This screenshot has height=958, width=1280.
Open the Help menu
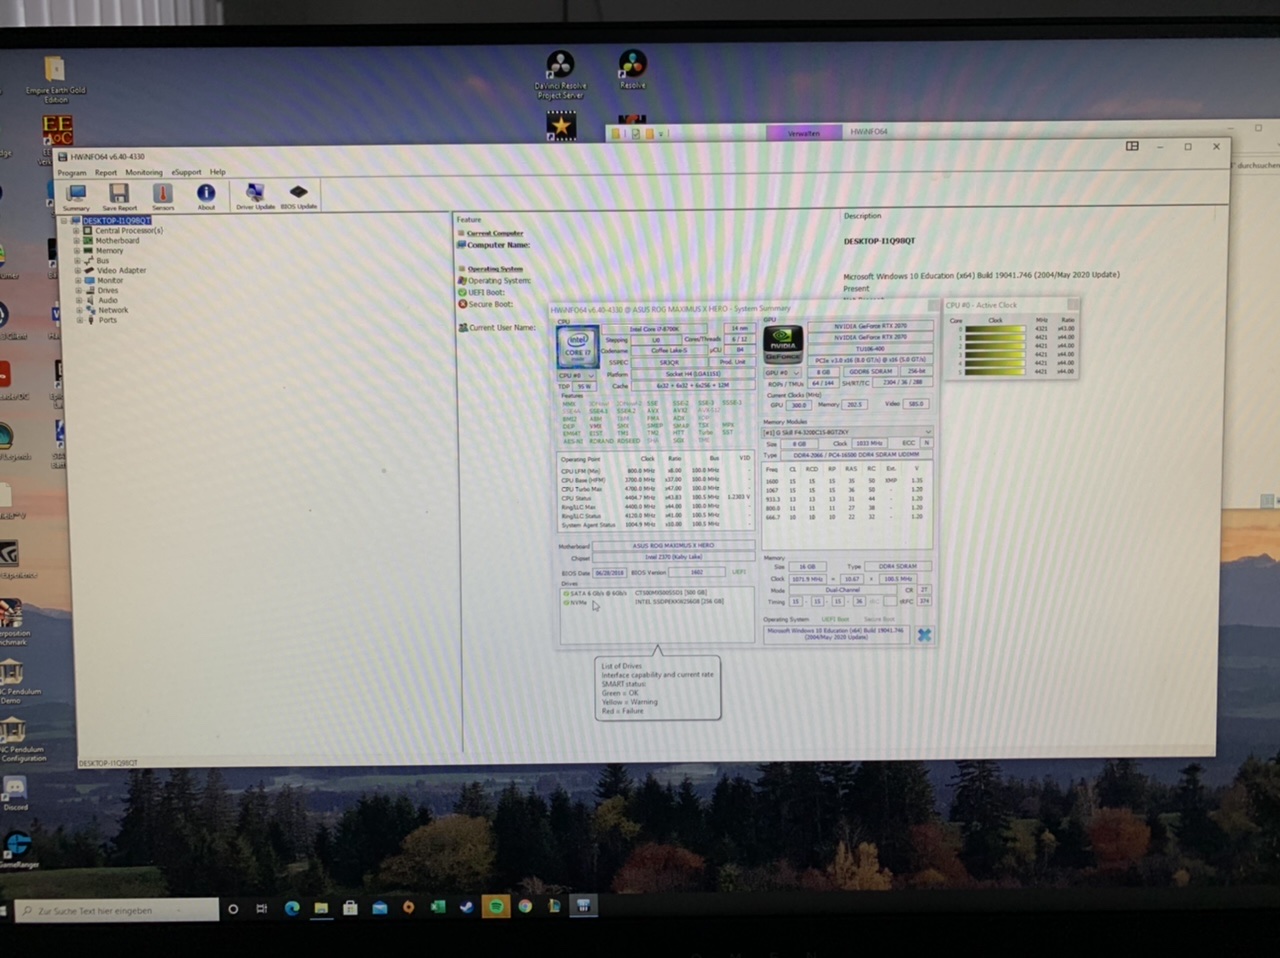click(x=217, y=172)
